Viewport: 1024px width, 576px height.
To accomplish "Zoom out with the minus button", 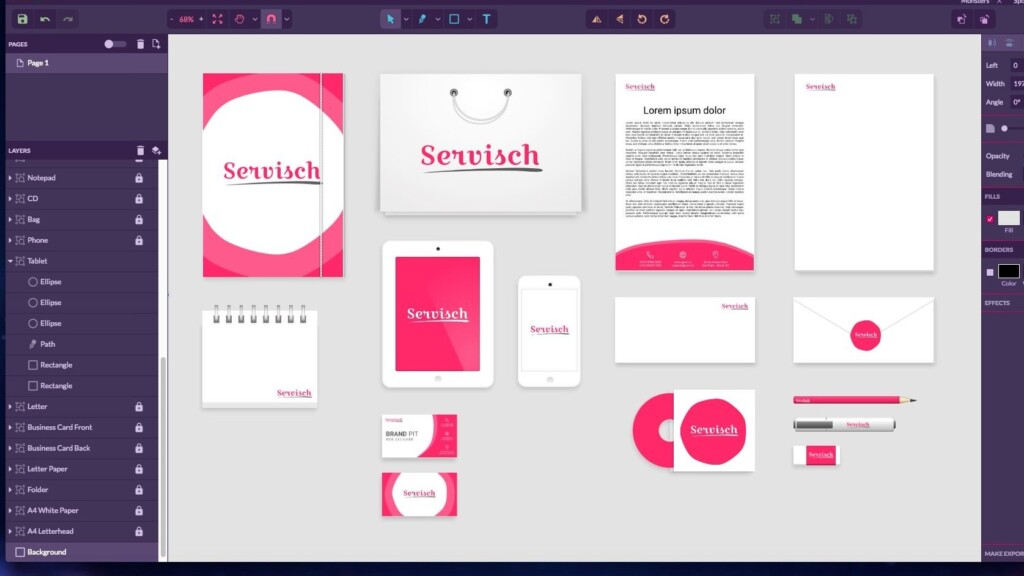I will [172, 19].
